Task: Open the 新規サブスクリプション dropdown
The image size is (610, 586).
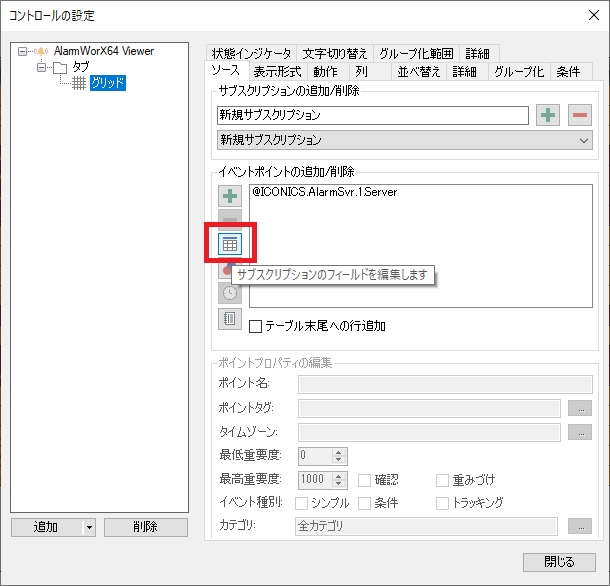Action: [x=405, y=140]
